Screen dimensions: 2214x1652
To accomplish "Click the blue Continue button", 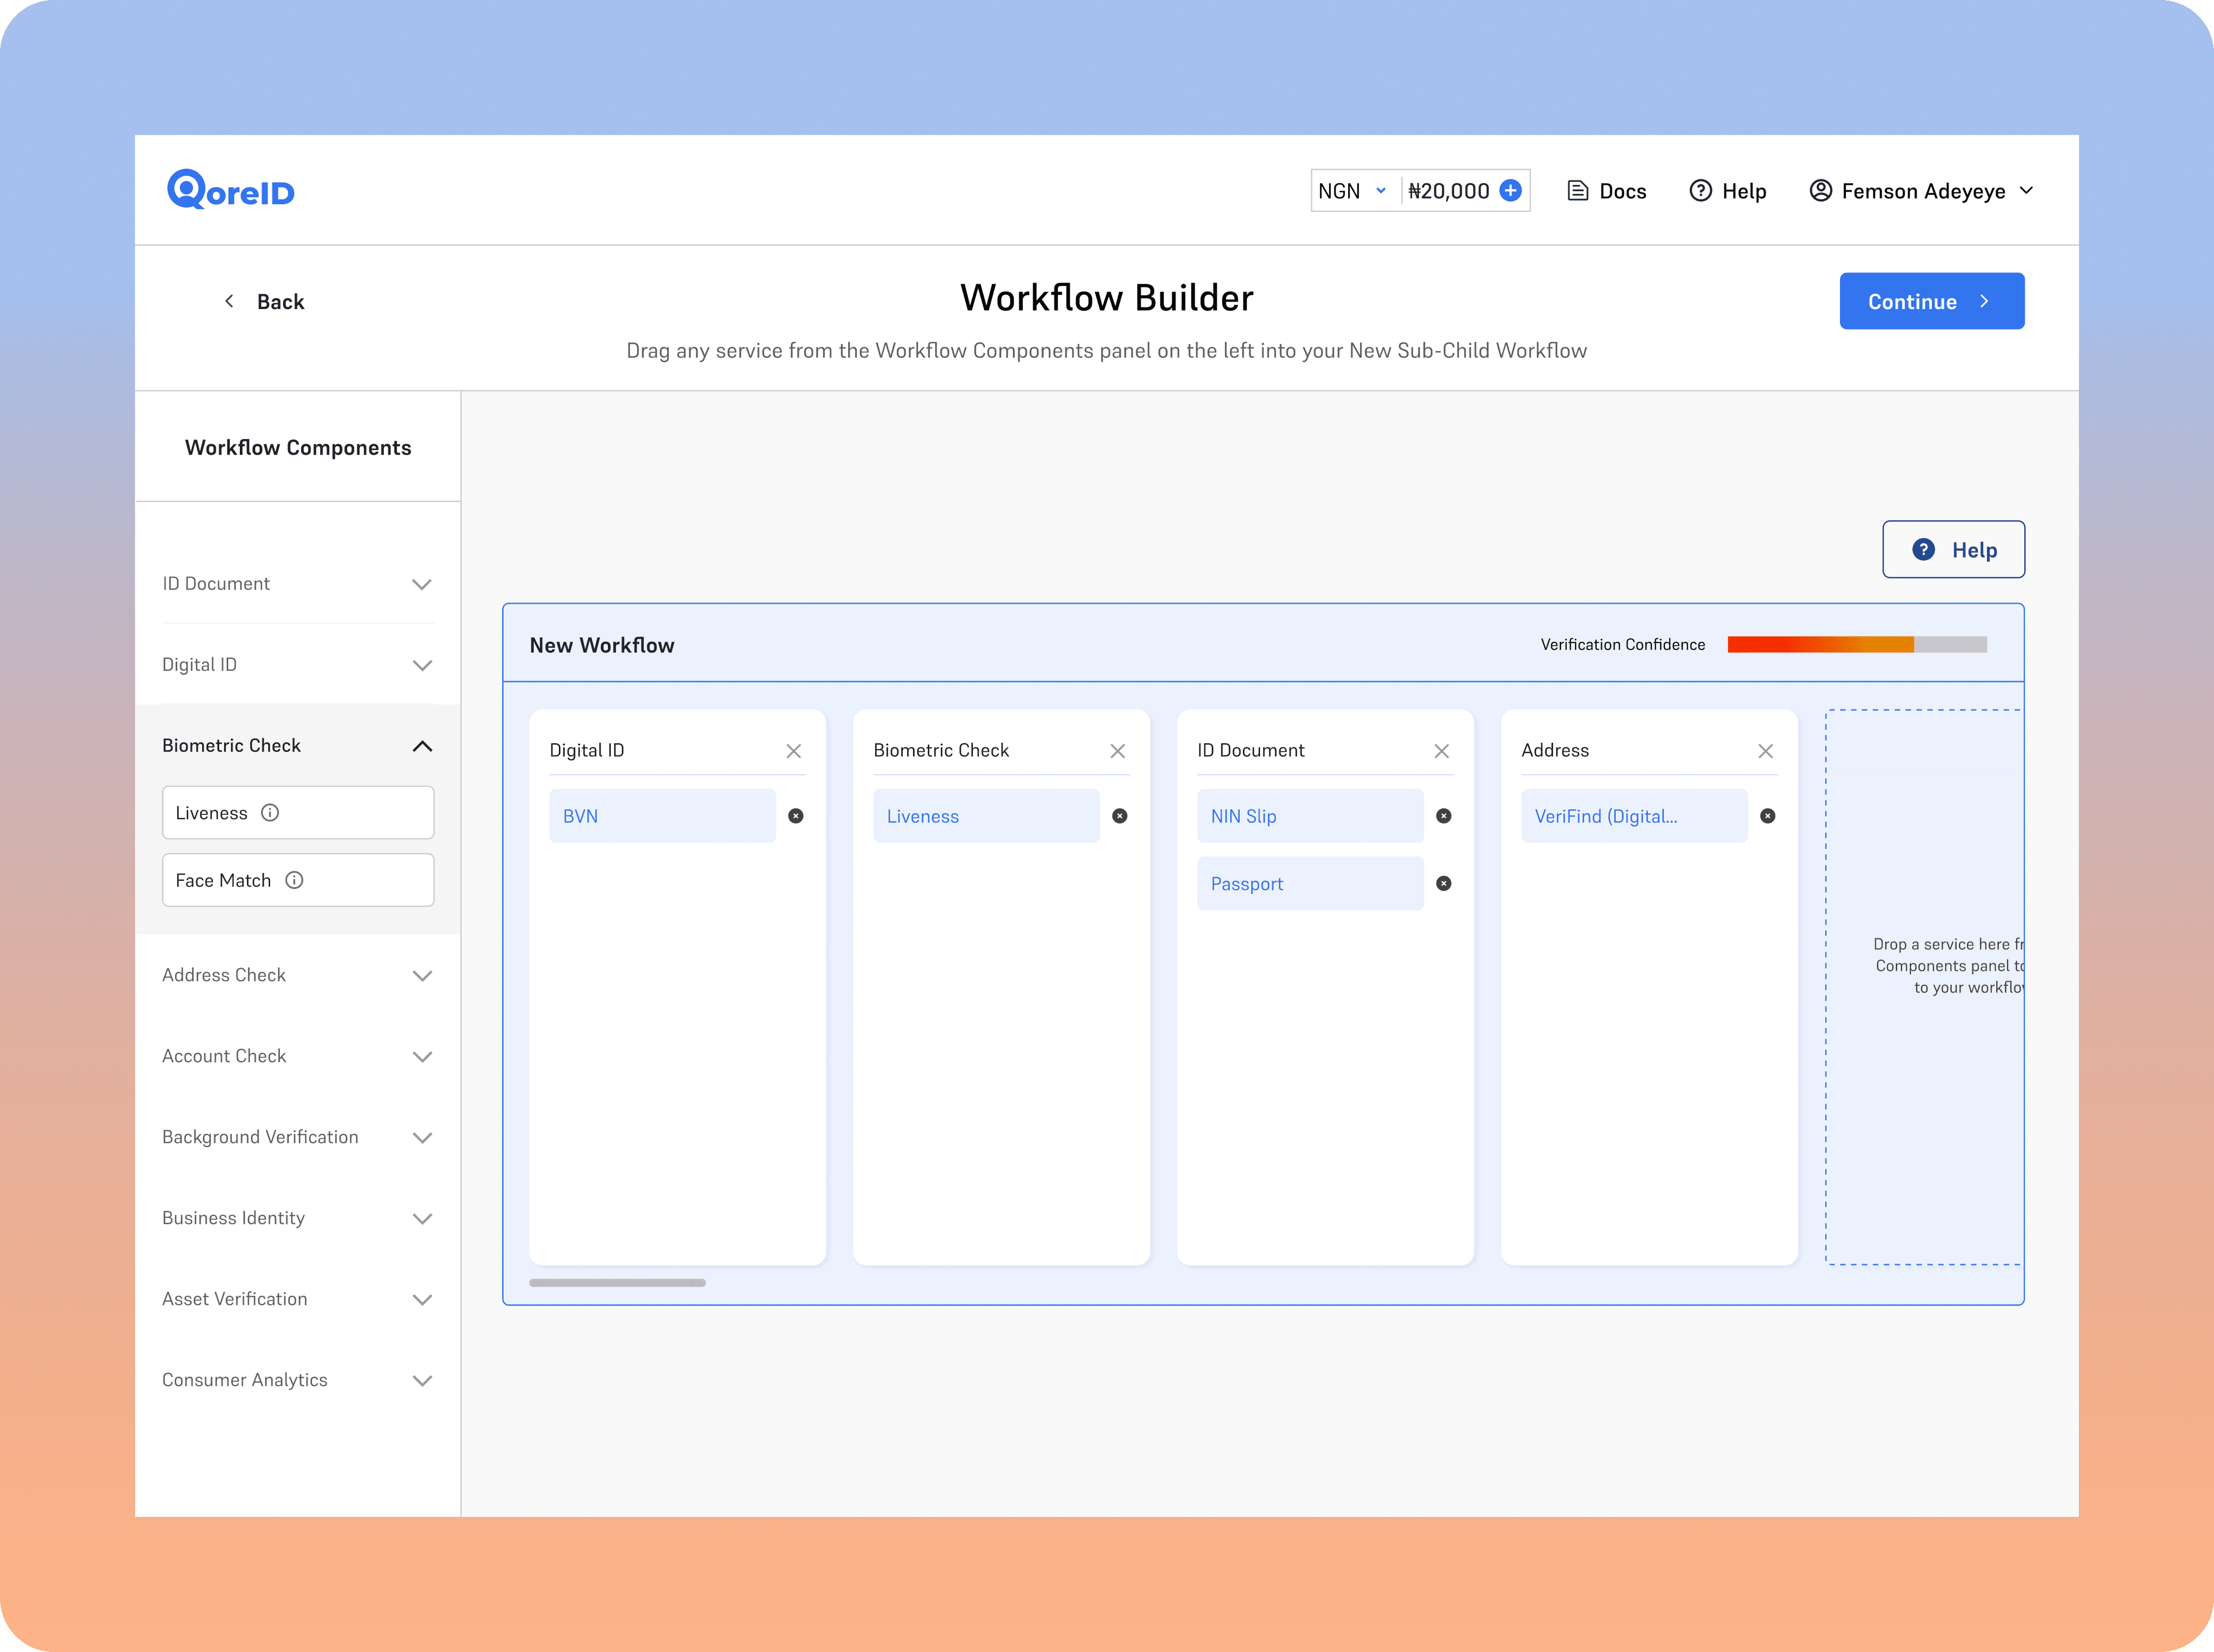I will tap(1931, 301).
